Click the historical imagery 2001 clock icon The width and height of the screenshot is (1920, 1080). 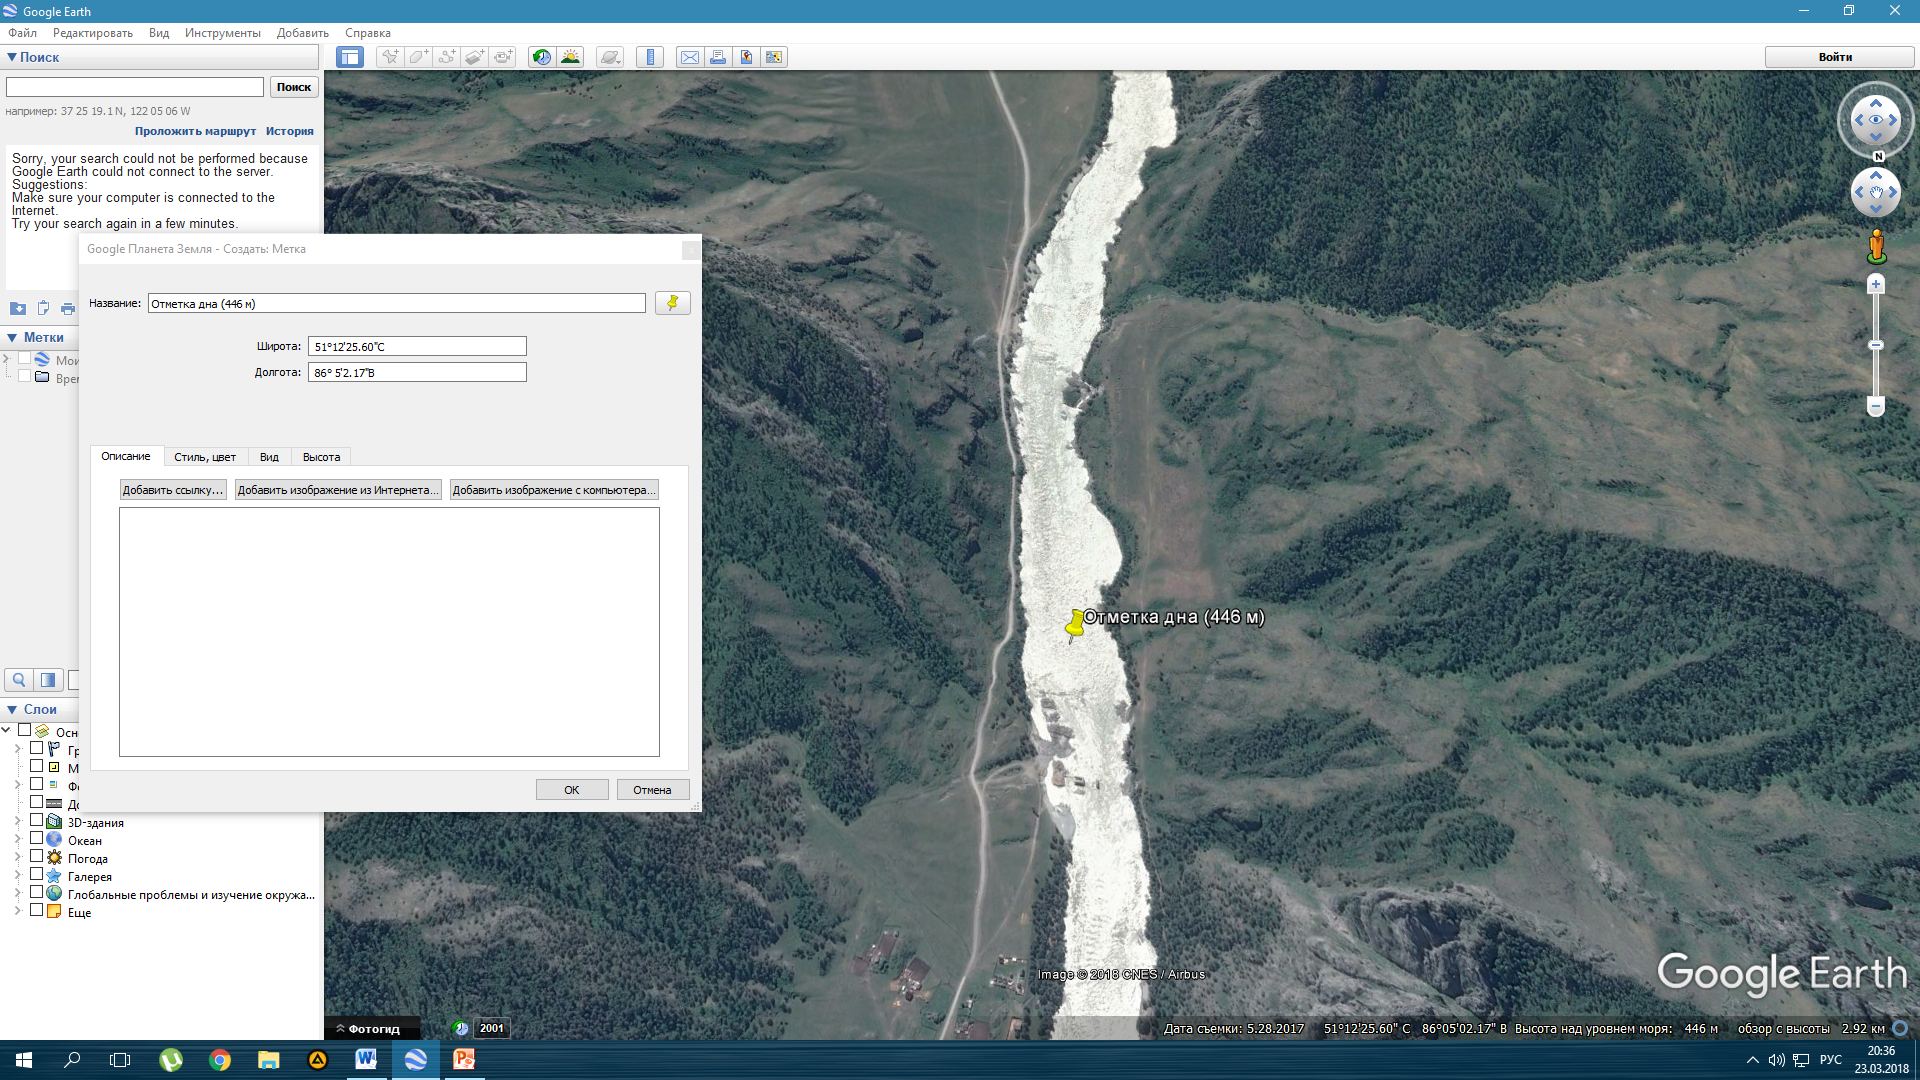point(461,1028)
